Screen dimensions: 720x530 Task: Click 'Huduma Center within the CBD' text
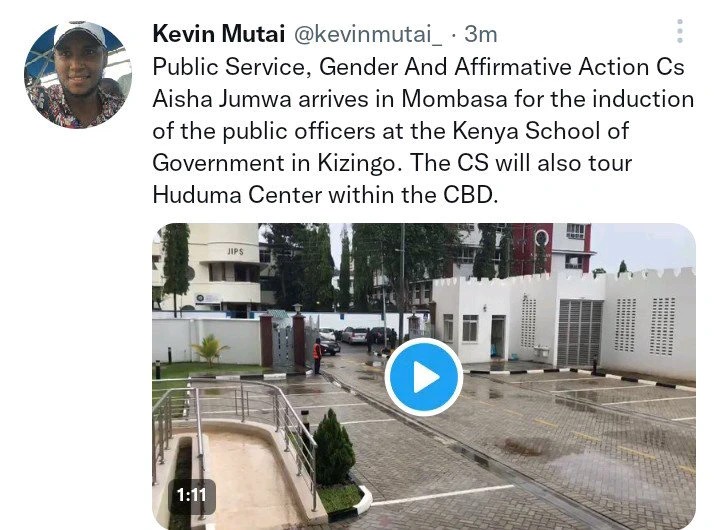(x=325, y=195)
